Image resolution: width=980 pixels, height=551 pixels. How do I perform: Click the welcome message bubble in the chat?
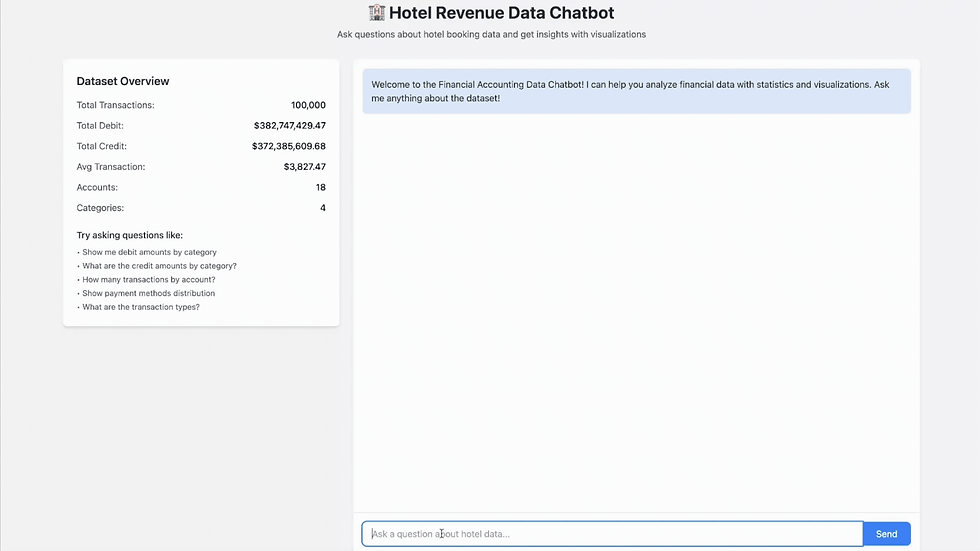tap(636, 91)
